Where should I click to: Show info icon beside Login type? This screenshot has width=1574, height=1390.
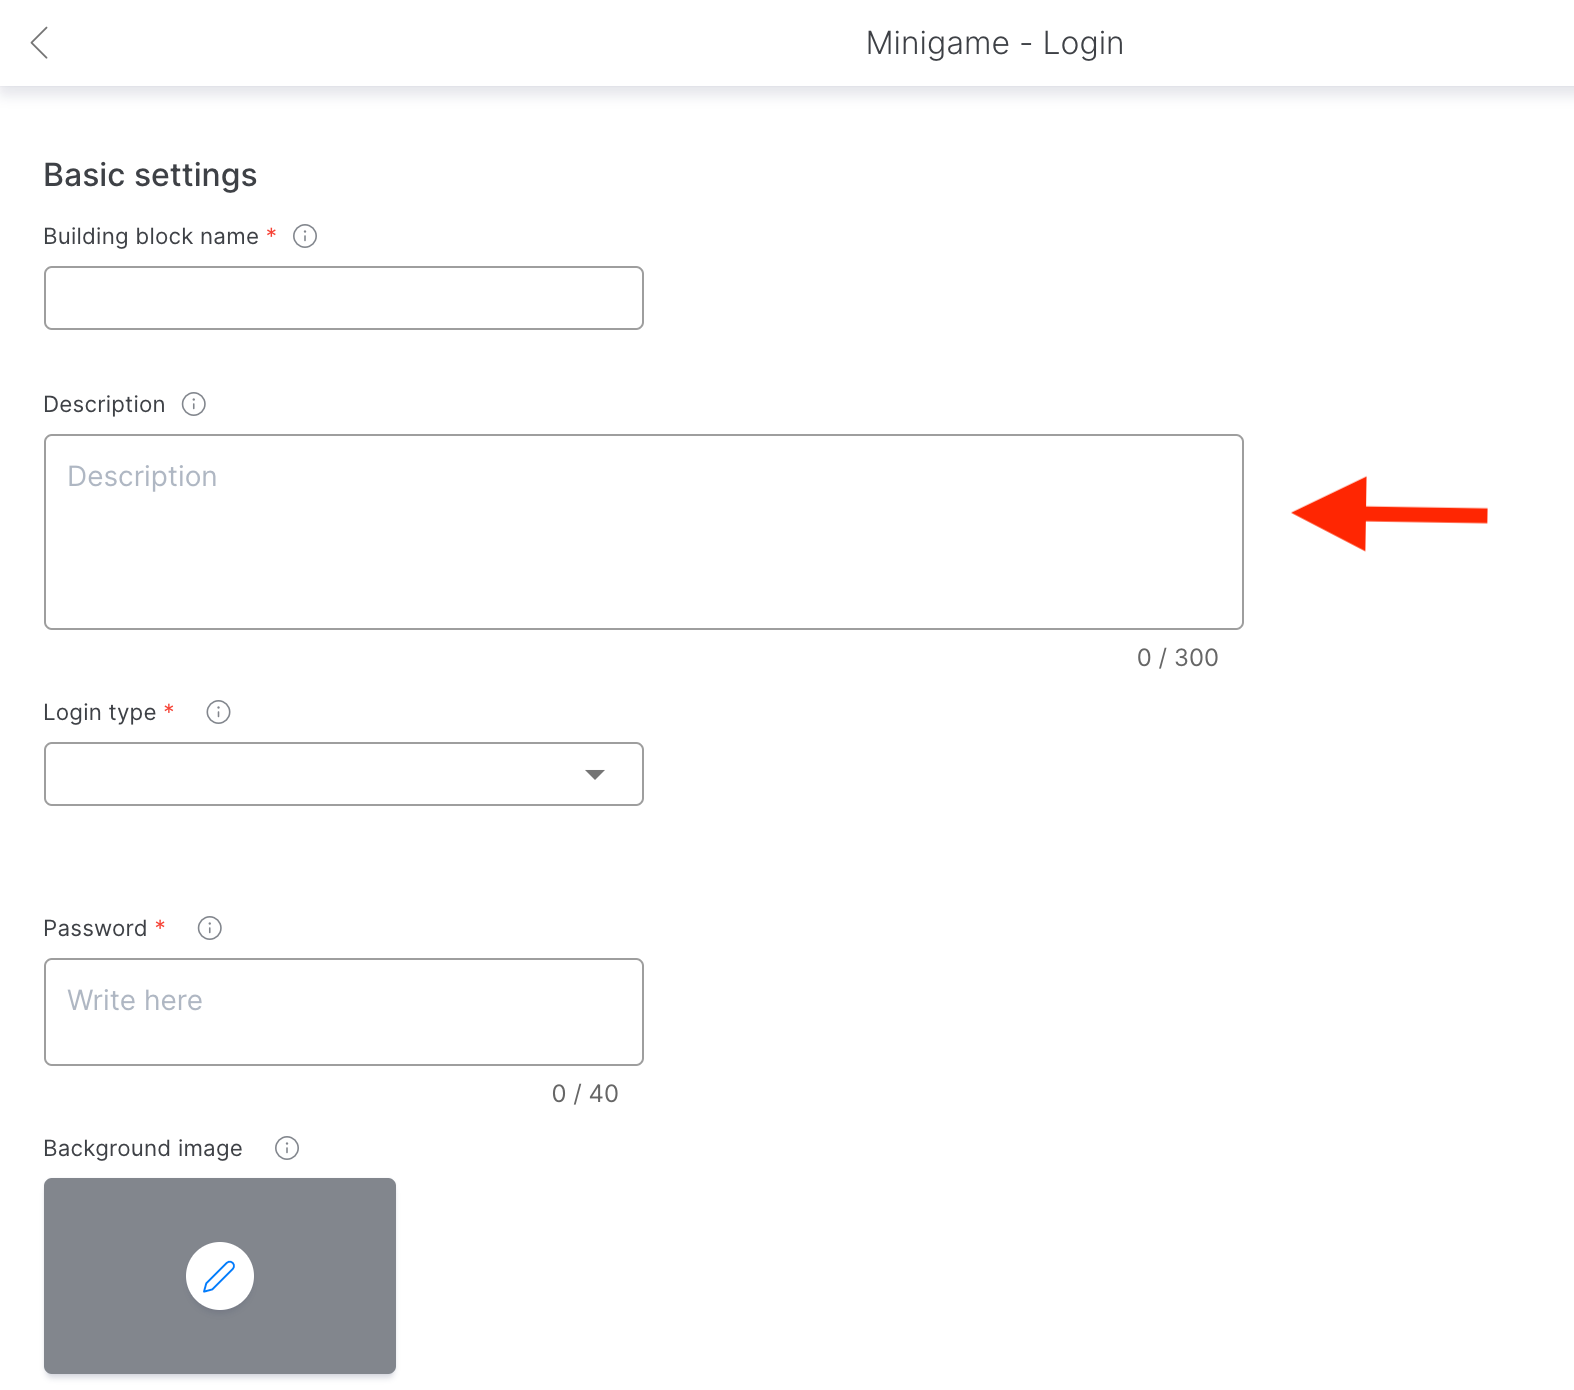click(218, 712)
